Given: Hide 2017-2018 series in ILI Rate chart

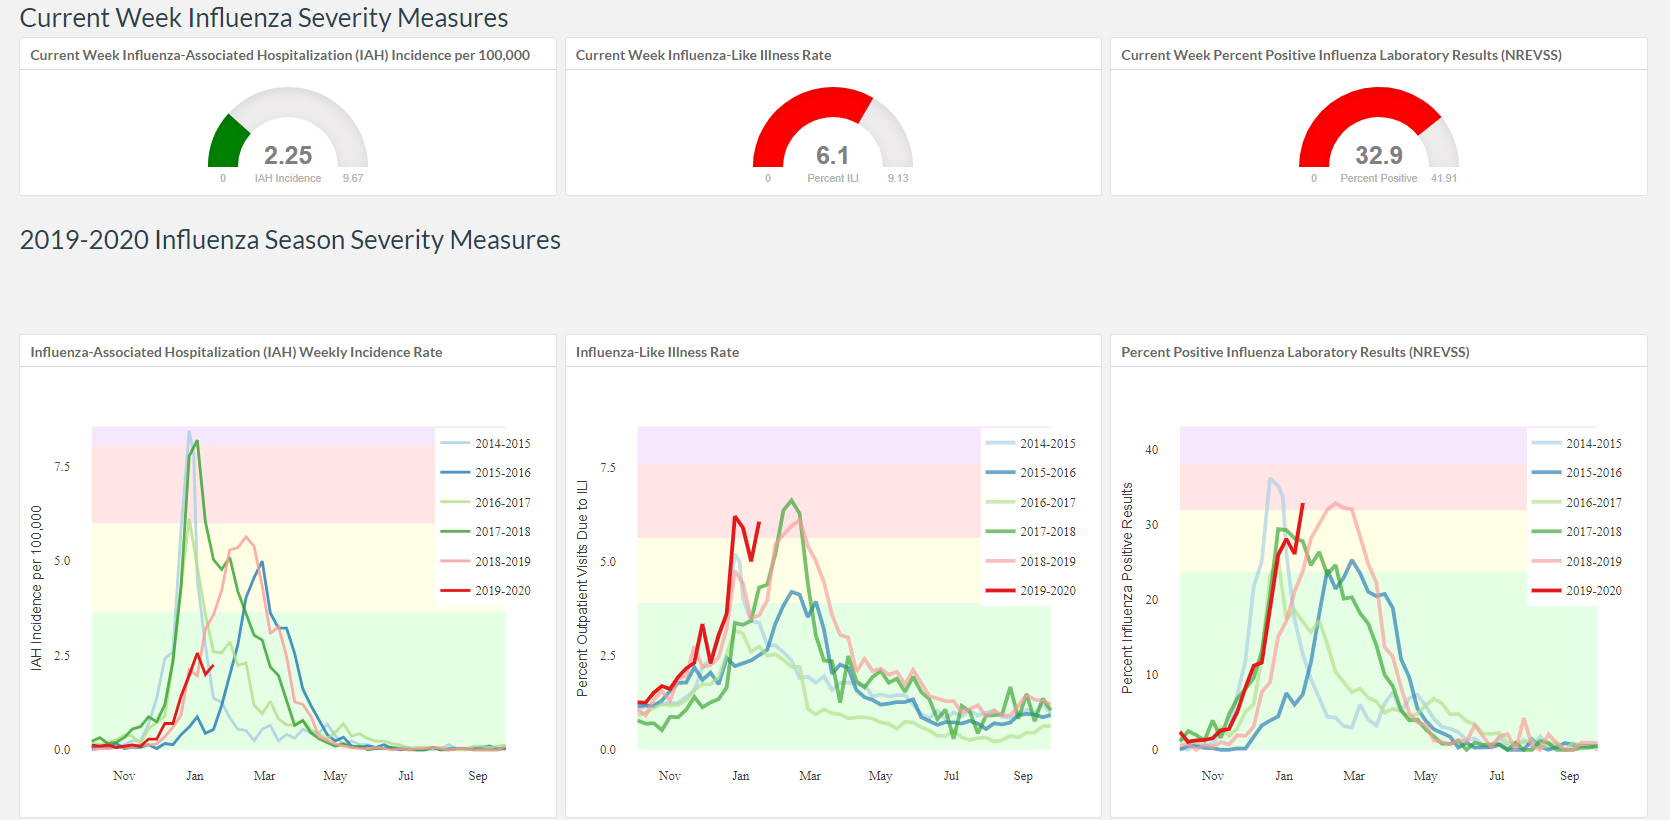Looking at the screenshot, I should point(1031,531).
